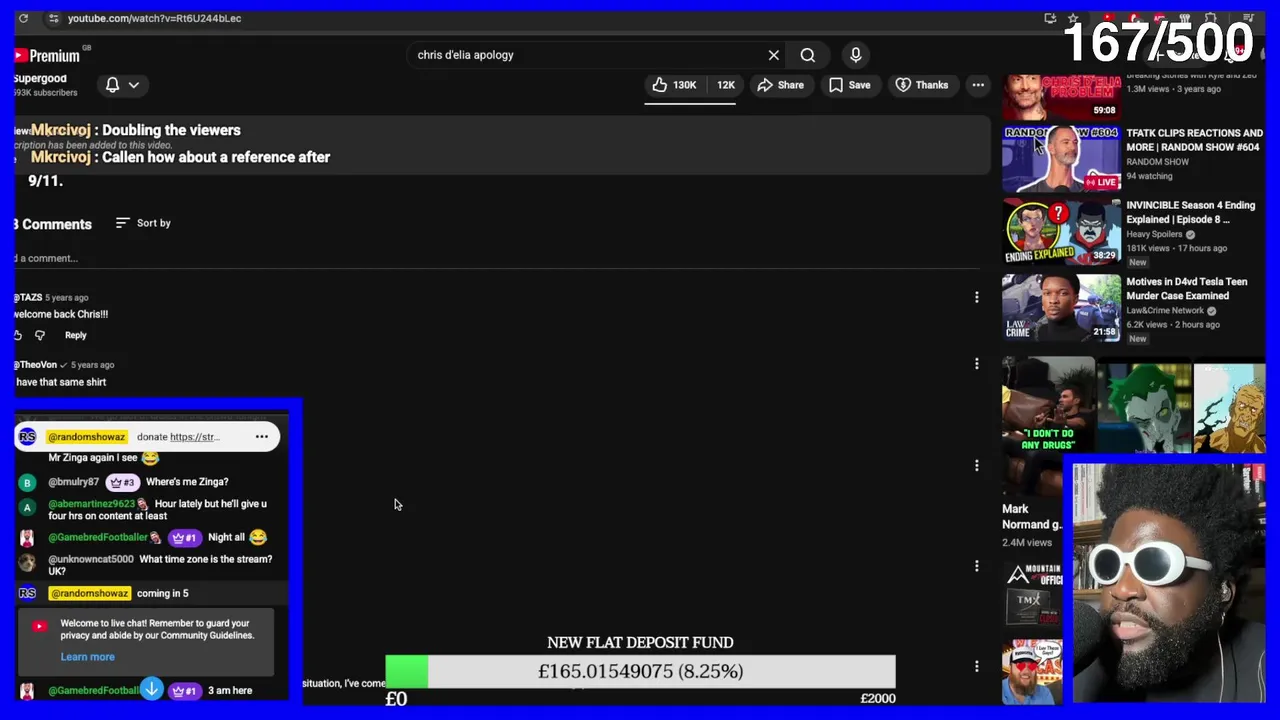Open the donate link in pinned chat
1280x720 pixels.
tap(194, 437)
